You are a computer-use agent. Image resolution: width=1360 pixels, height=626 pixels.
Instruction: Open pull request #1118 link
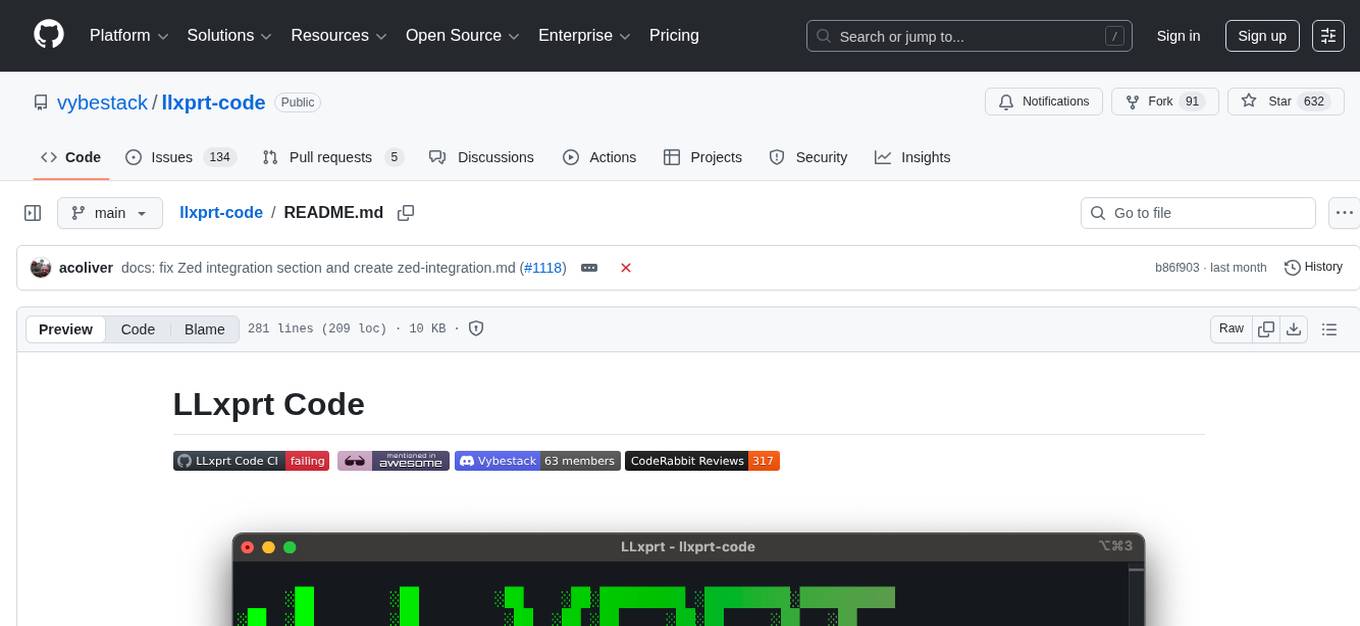543,267
